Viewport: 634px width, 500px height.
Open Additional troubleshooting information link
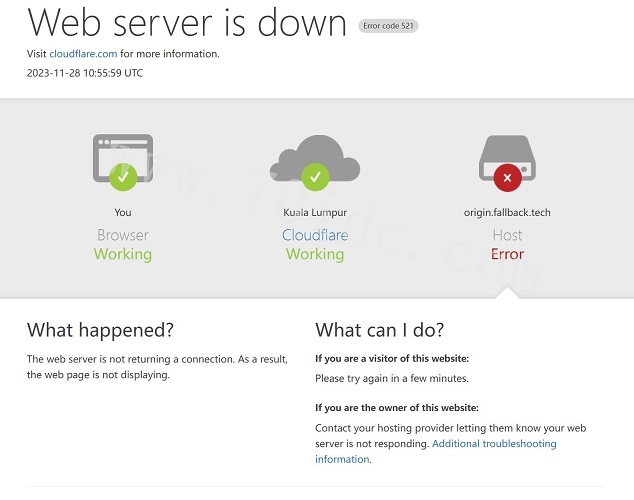click(x=494, y=444)
